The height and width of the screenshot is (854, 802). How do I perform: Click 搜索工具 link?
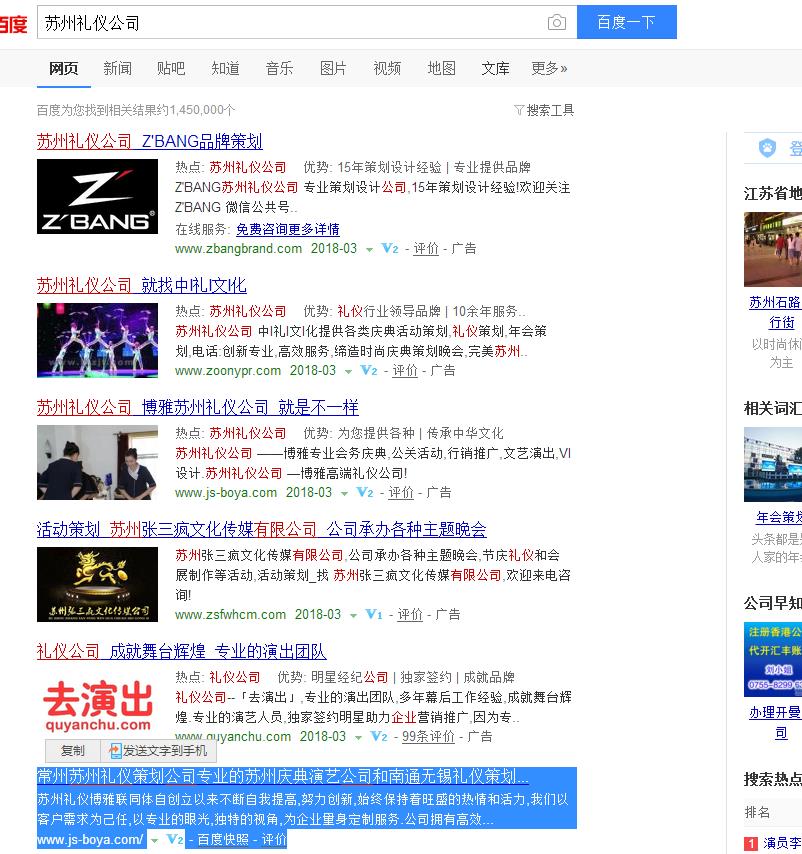(550, 111)
